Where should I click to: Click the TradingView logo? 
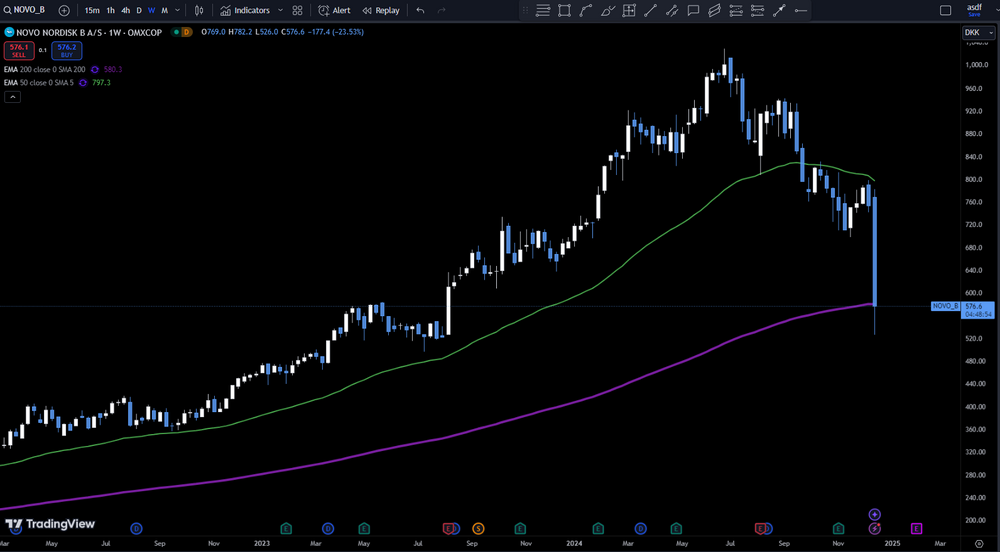(50, 525)
